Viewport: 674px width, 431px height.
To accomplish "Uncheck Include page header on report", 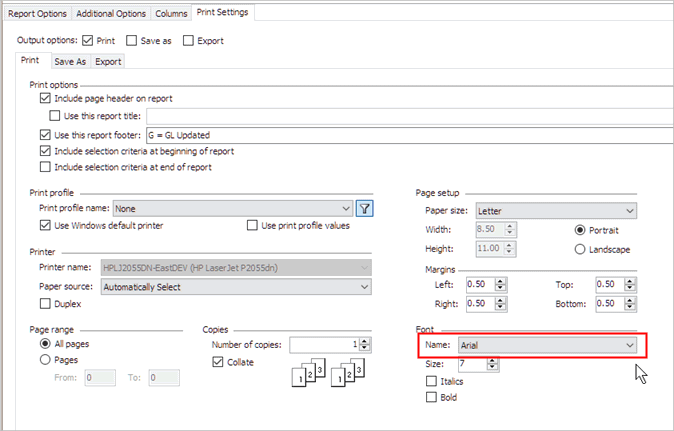I will tap(45, 99).
